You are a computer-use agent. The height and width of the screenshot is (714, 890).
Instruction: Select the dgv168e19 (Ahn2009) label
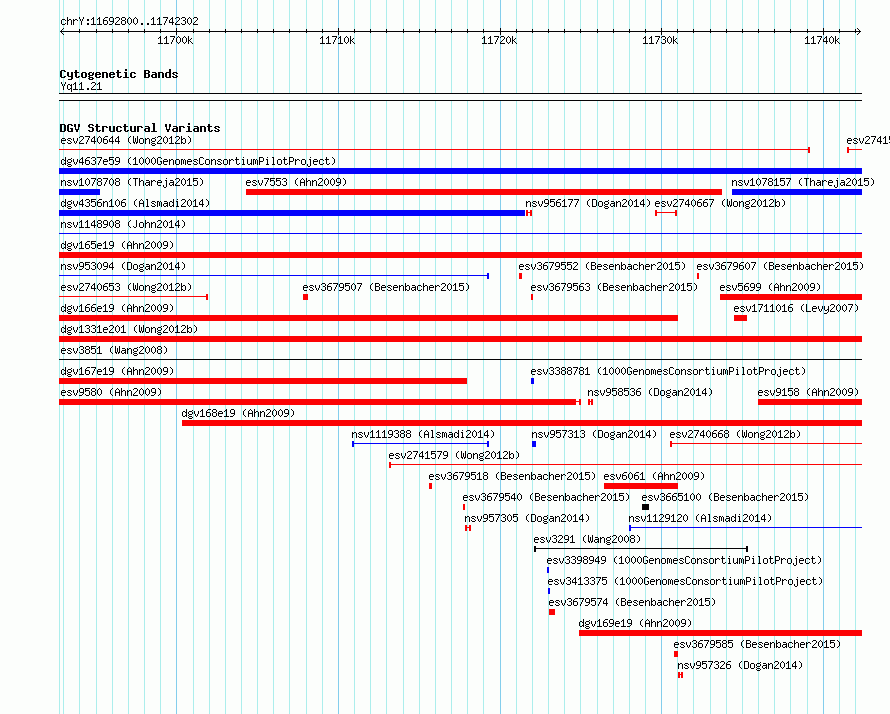(x=238, y=413)
